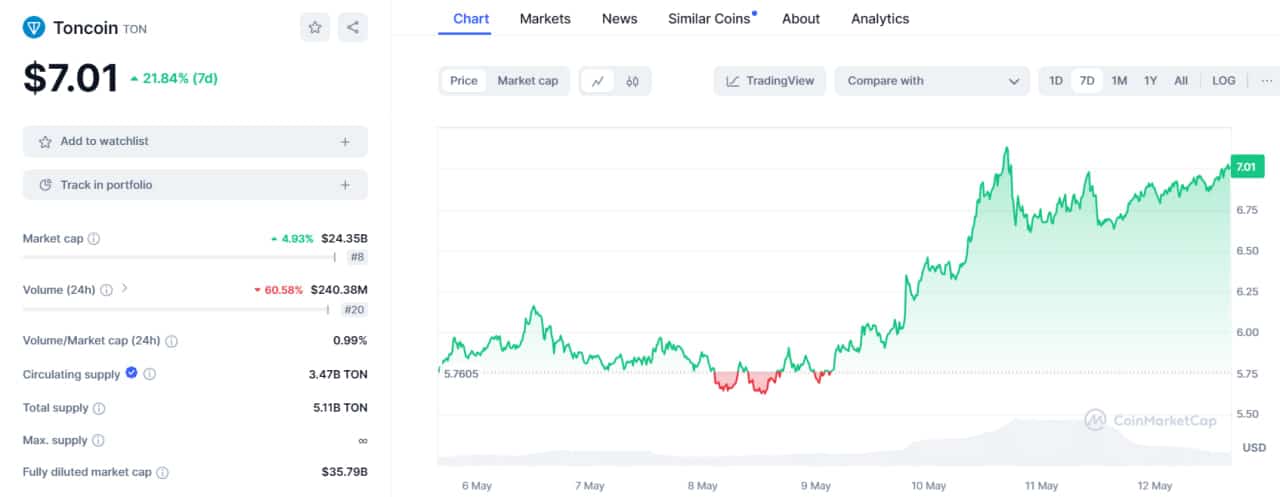Open the About tab
Screen dimensions: 1280x497
tap(801, 19)
